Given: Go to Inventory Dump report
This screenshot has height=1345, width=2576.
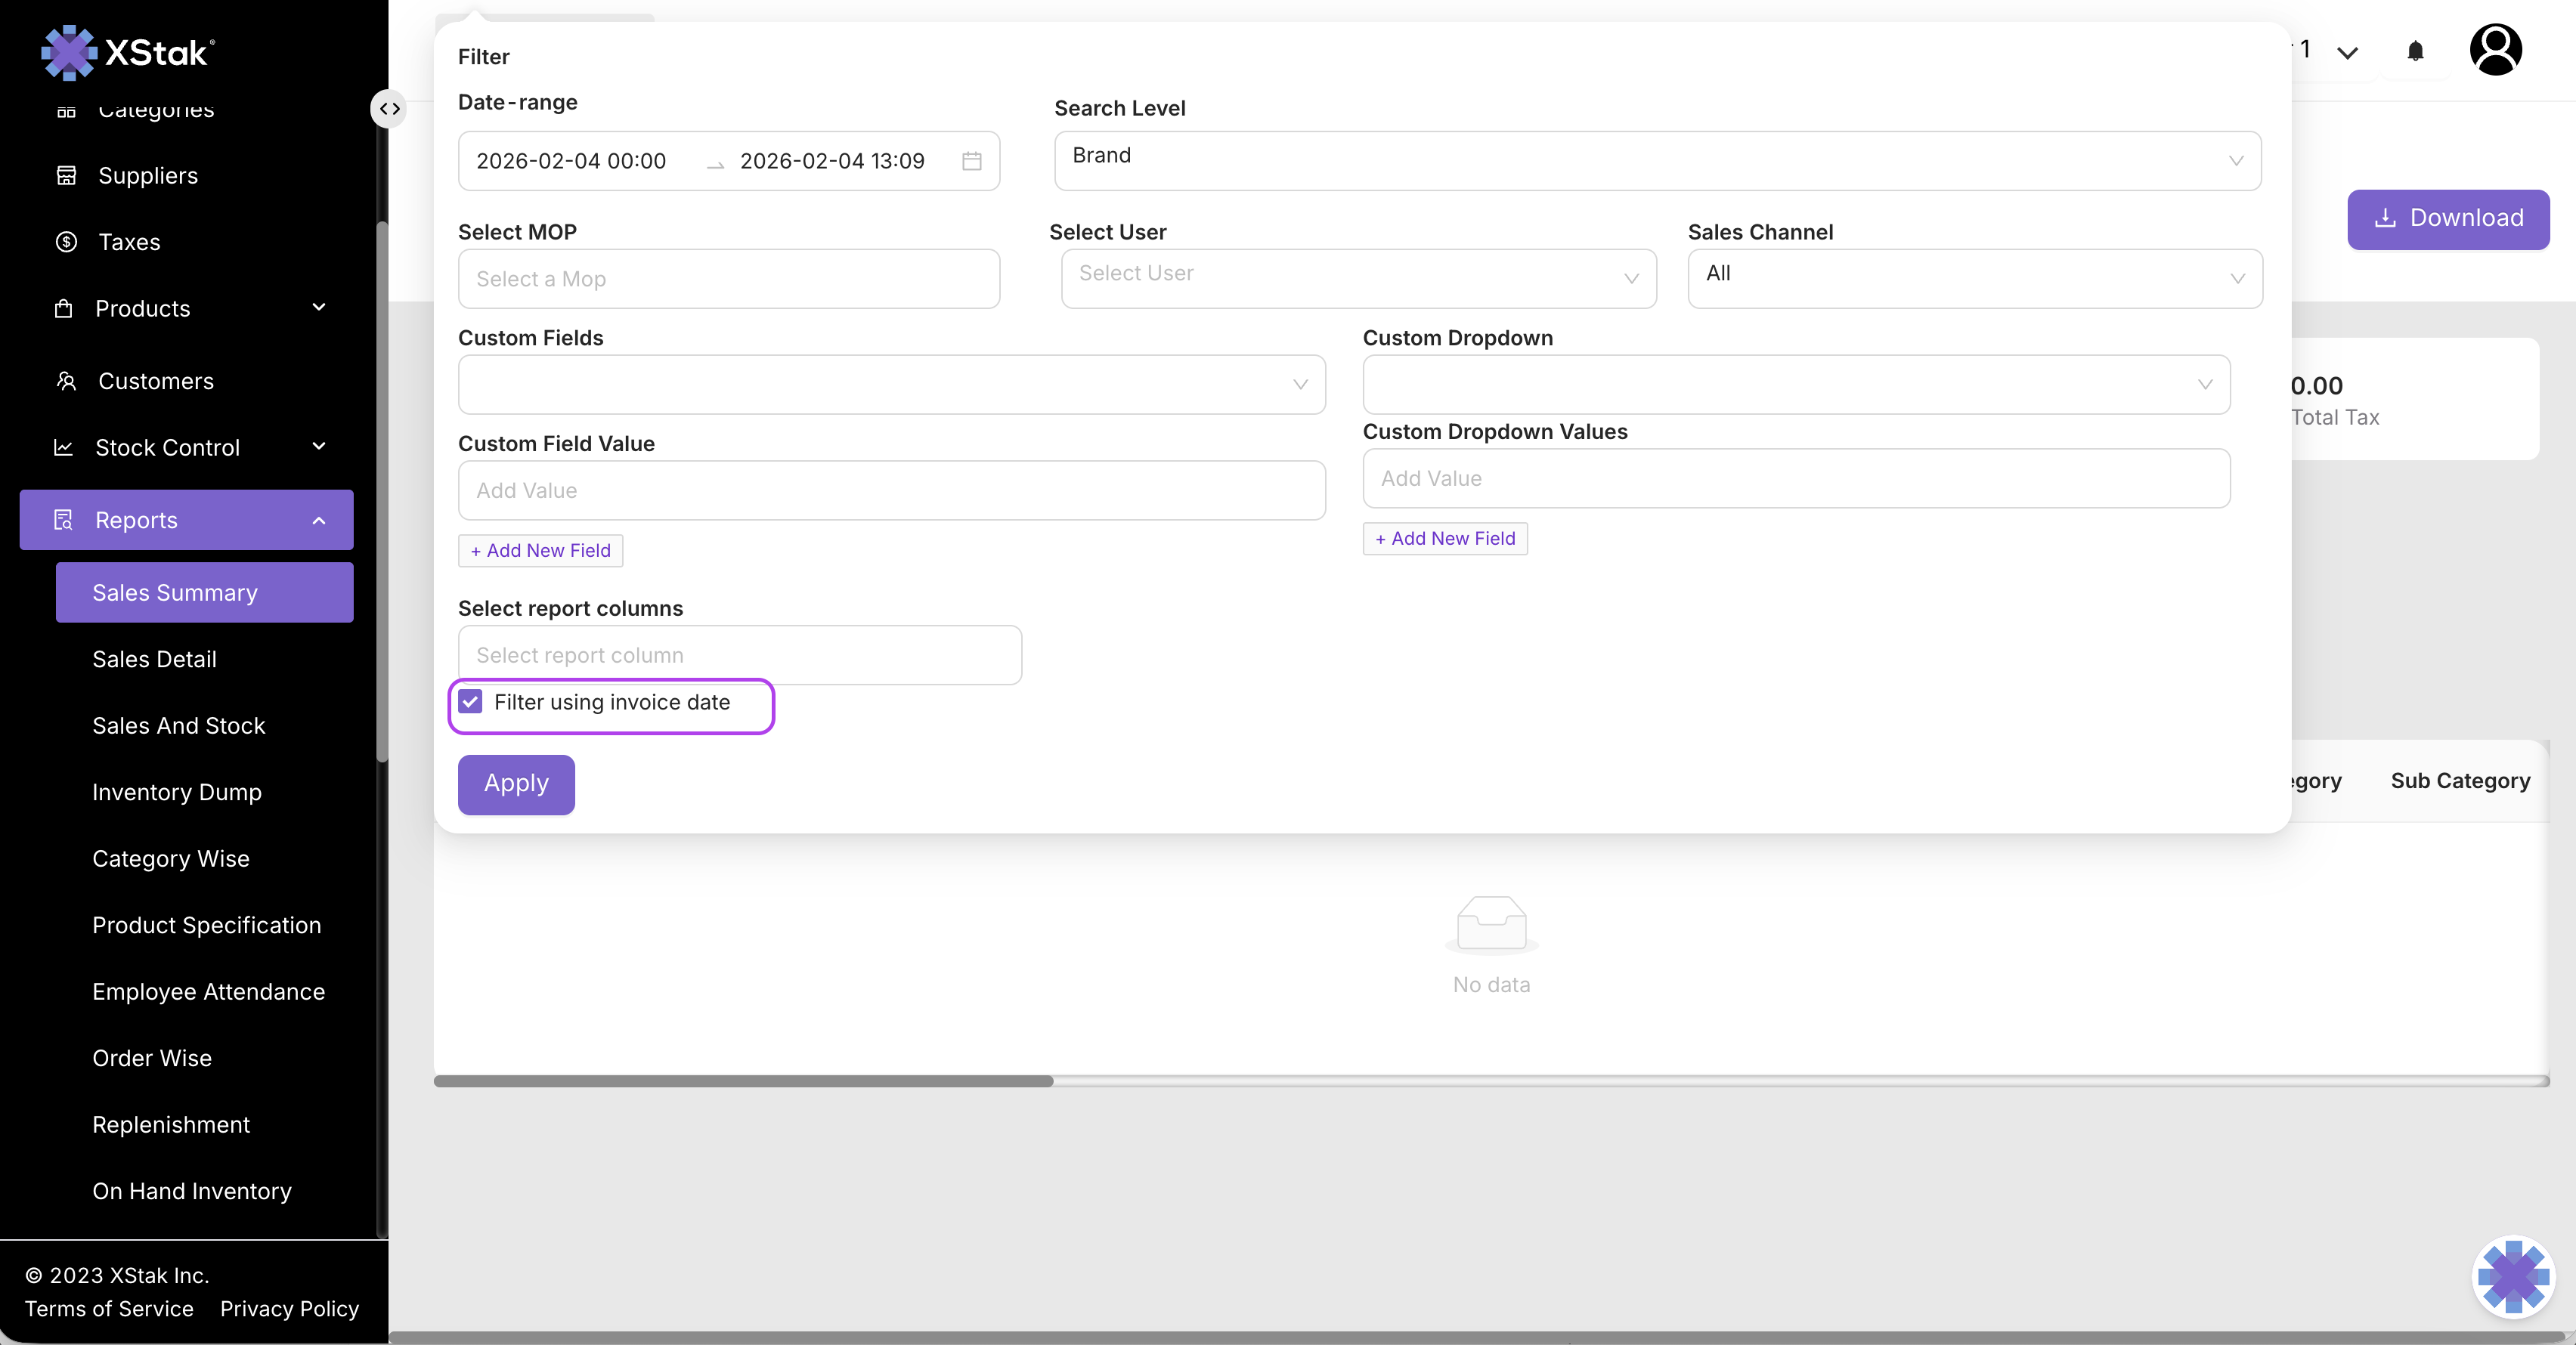Looking at the screenshot, I should pos(177,792).
